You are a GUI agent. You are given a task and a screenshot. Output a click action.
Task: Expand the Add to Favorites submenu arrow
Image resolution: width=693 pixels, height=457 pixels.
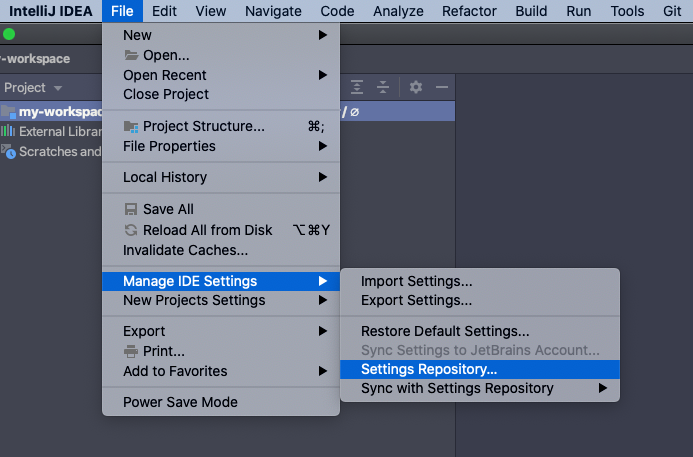(x=323, y=371)
